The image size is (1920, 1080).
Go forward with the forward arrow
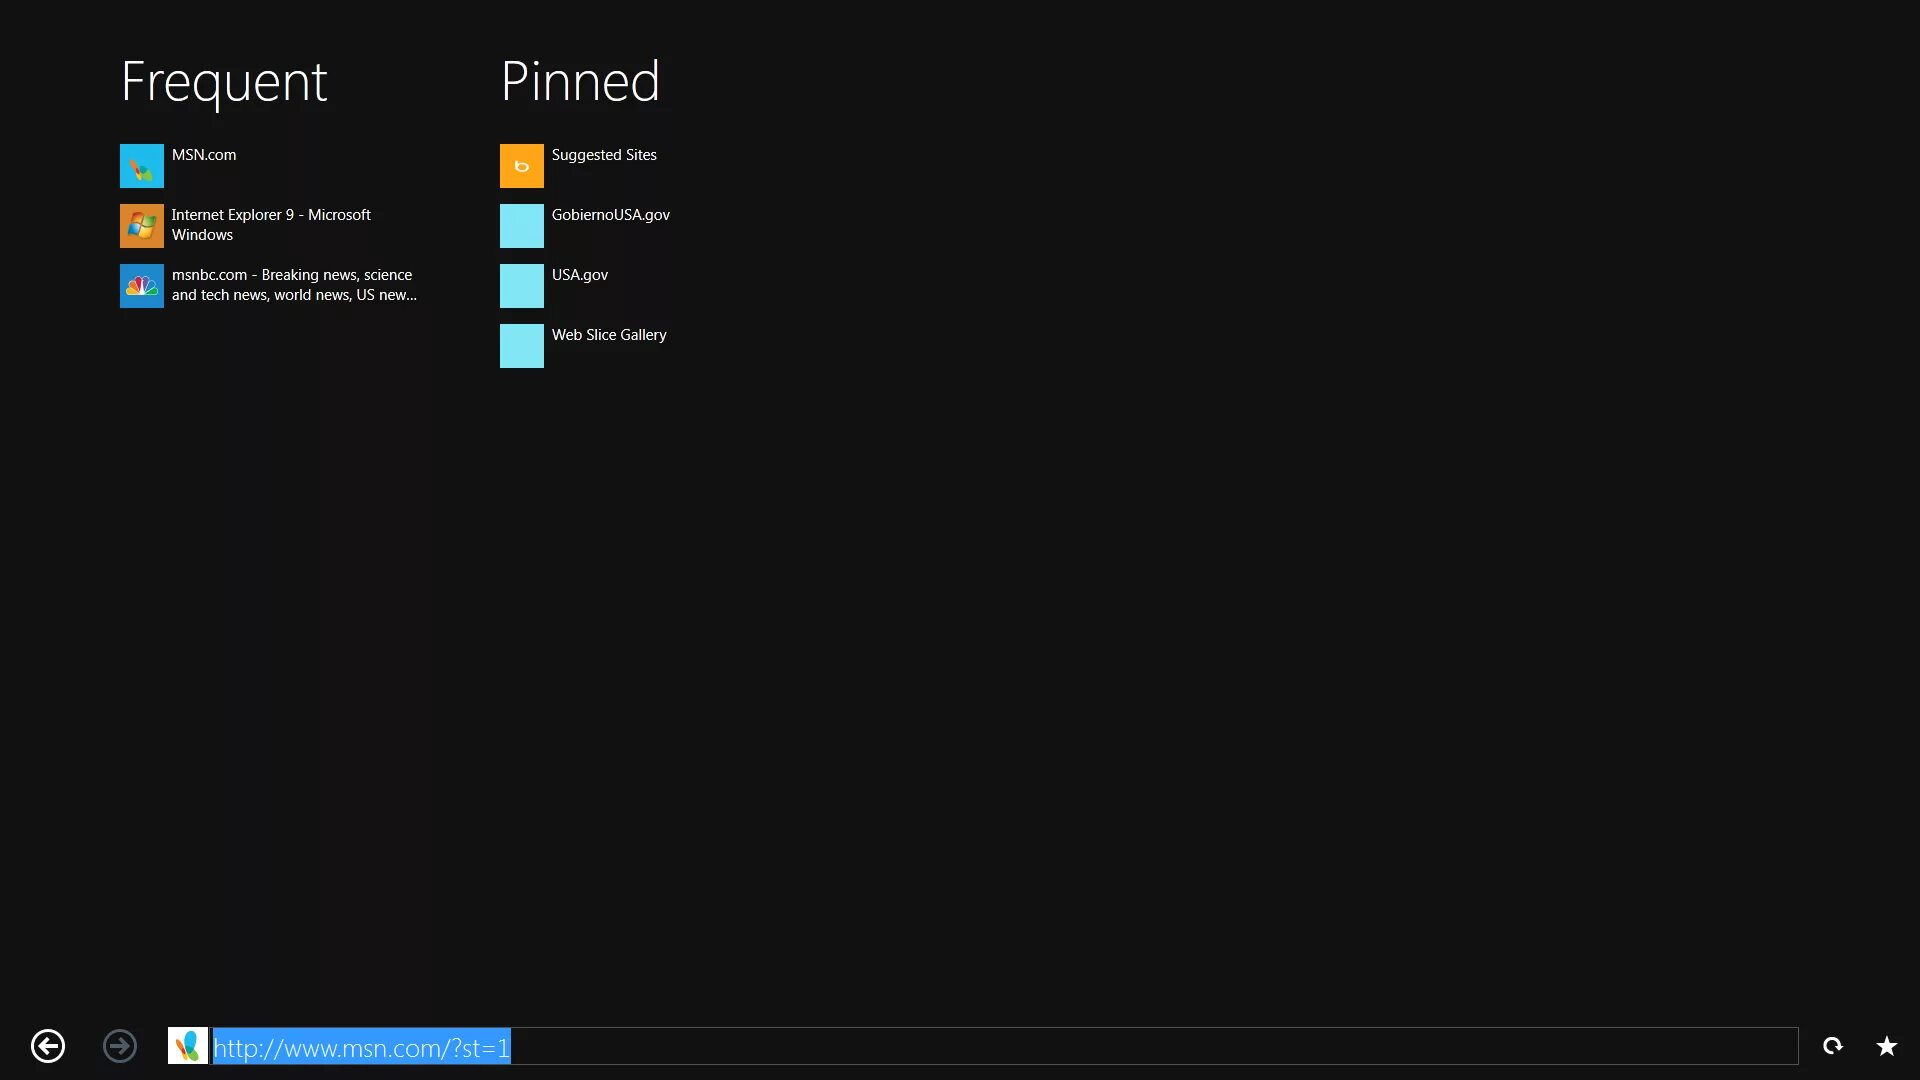pos(120,1046)
